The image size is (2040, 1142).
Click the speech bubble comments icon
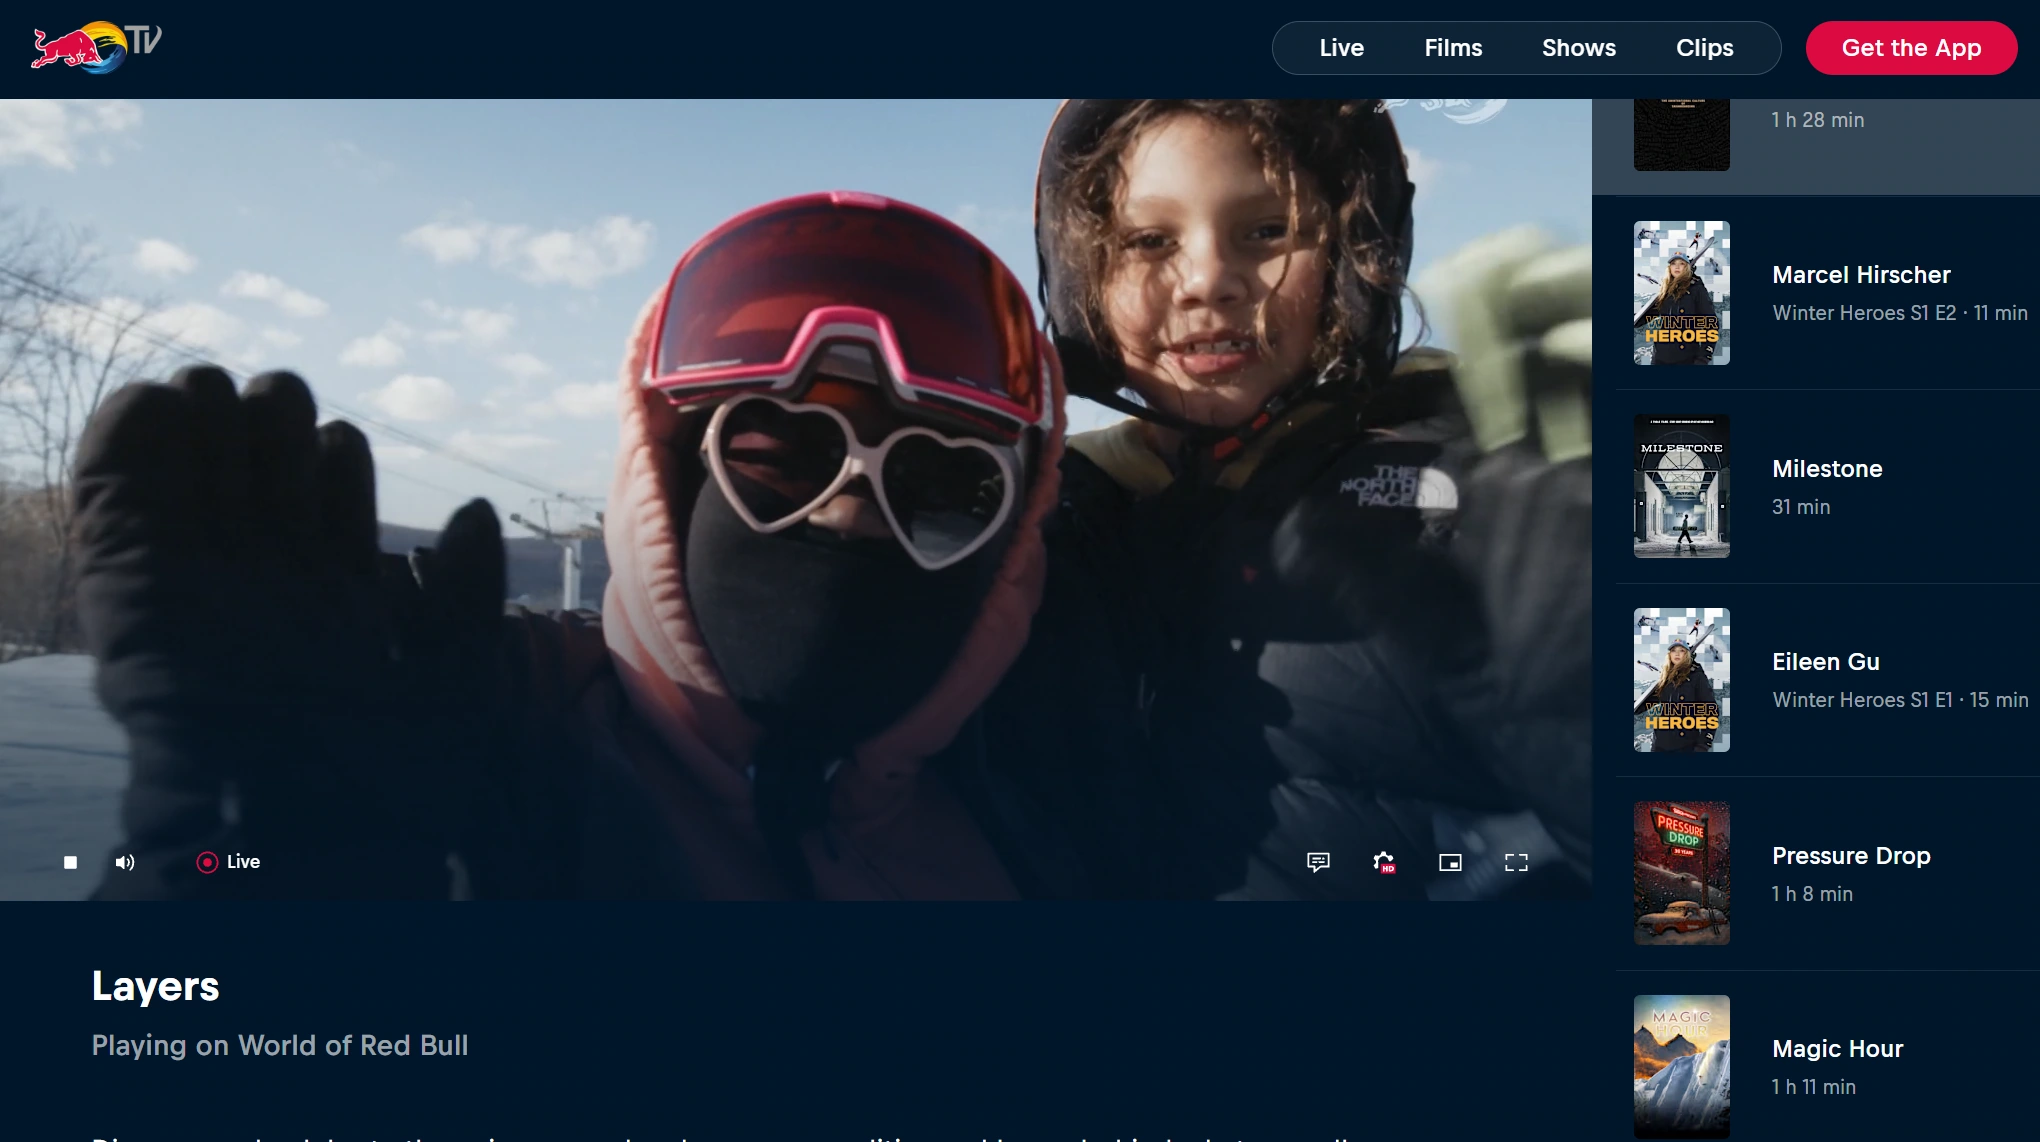coord(1318,862)
